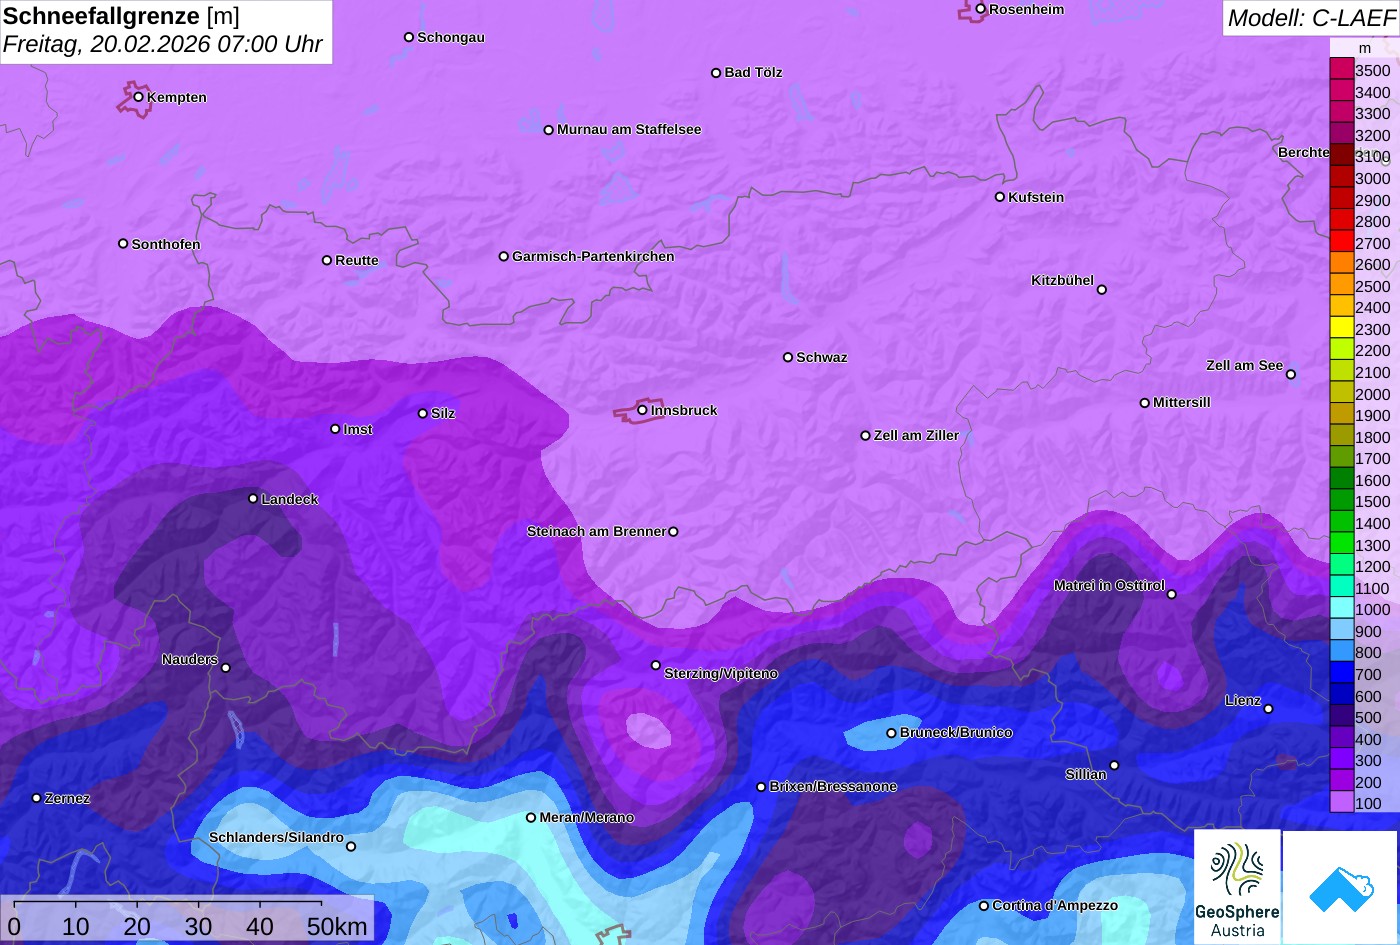1400x945 pixels.
Task: Click the Kempten city marker dot
Action: point(139,97)
